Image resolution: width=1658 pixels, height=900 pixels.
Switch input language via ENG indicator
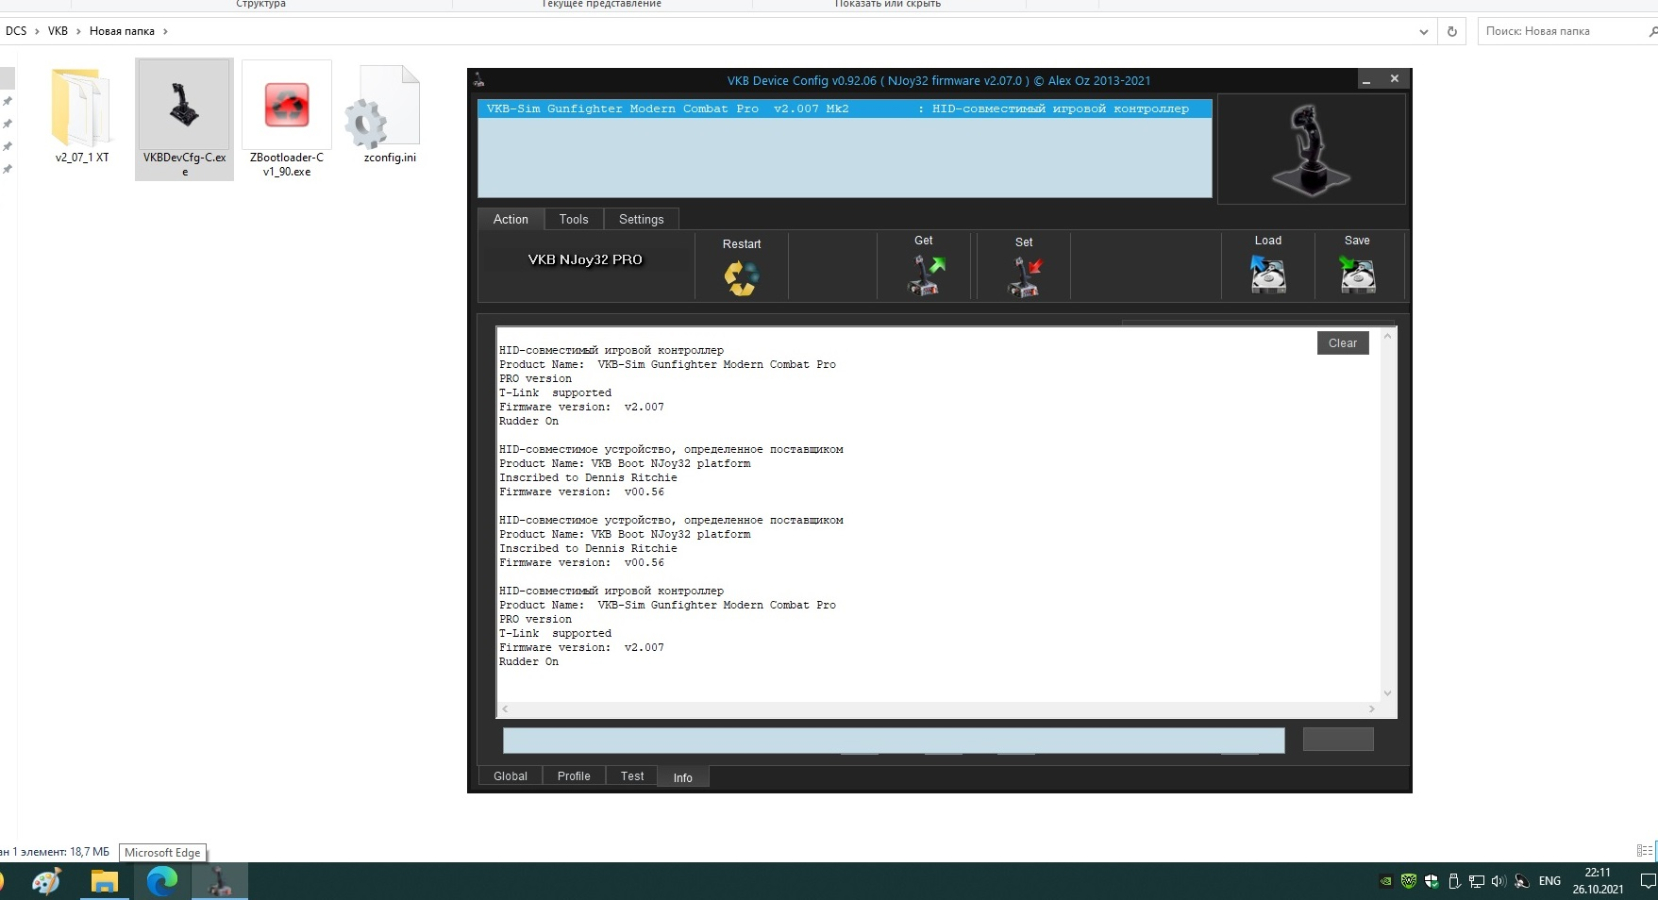1550,881
